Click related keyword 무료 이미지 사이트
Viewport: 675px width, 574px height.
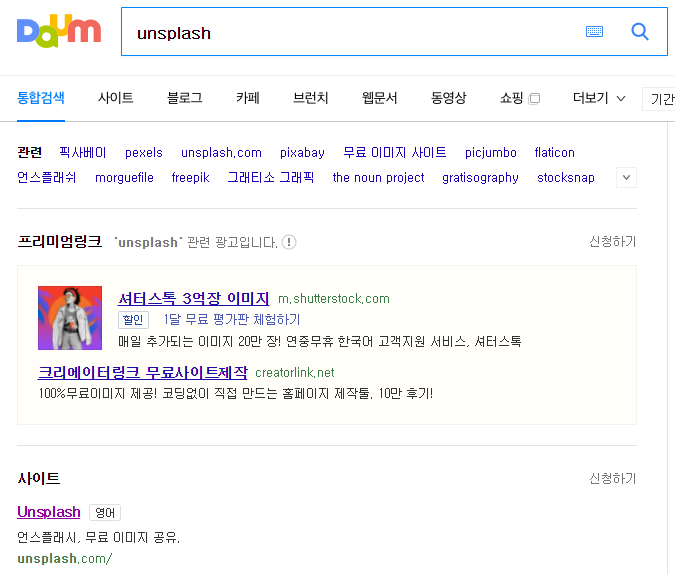[395, 152]
